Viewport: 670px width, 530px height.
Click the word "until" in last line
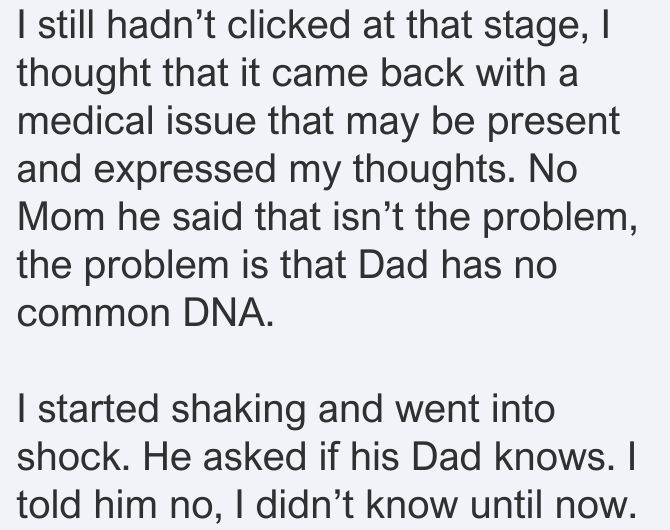506,504
